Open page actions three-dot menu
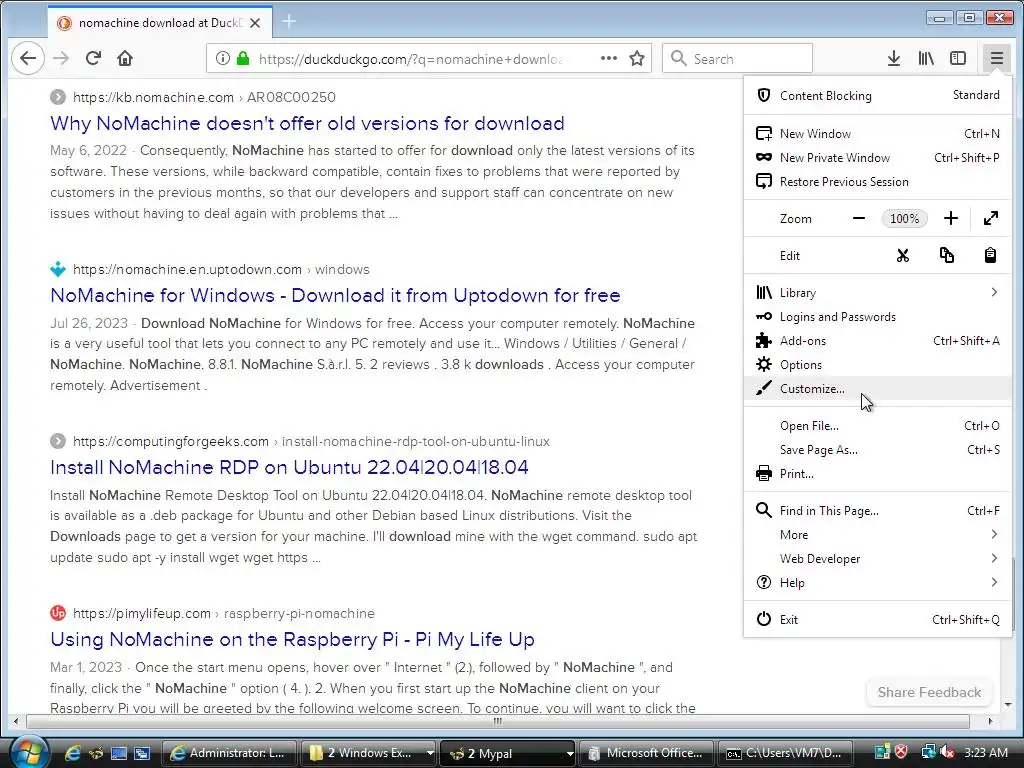Screen dimensions: 1024x768 tap(609, 59)
